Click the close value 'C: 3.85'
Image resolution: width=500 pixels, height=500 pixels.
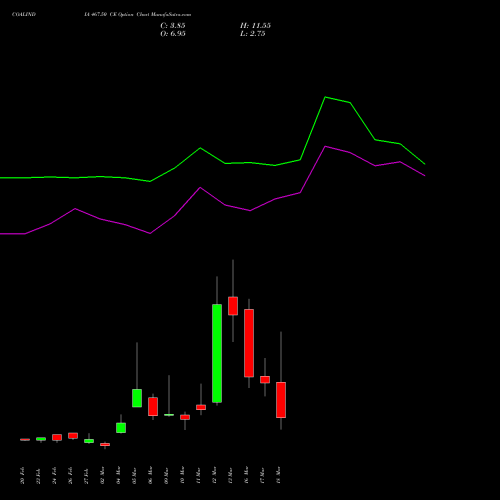(173, 26)
